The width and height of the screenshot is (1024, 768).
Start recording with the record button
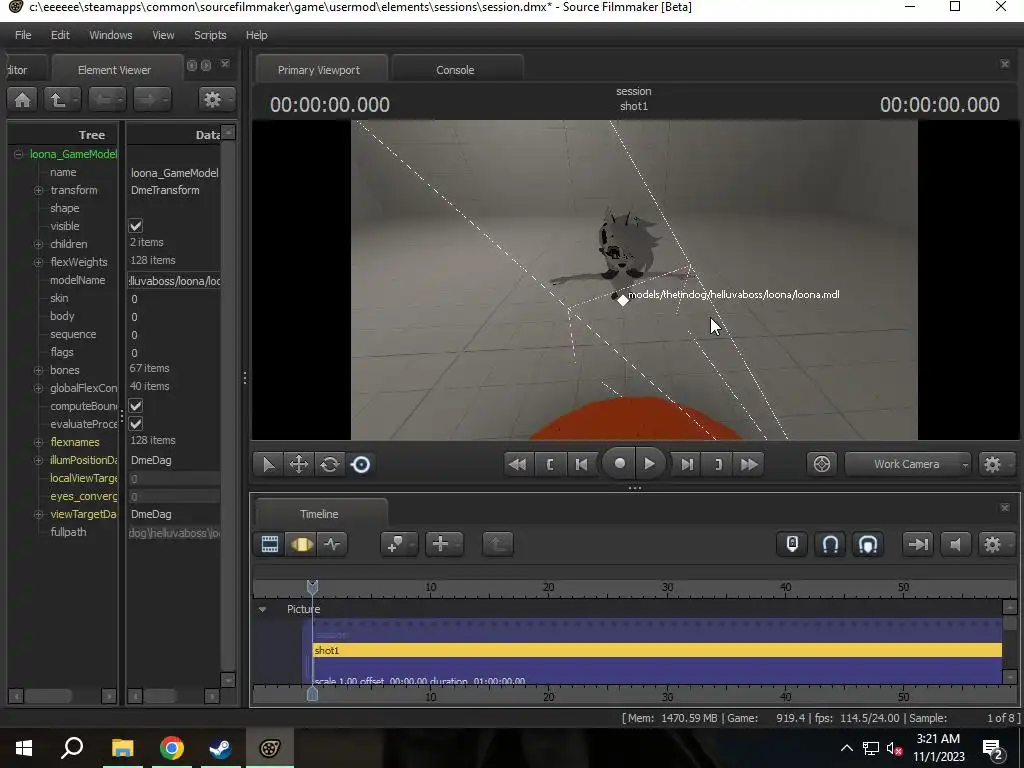pyautogui.click(x=619, y=464)
